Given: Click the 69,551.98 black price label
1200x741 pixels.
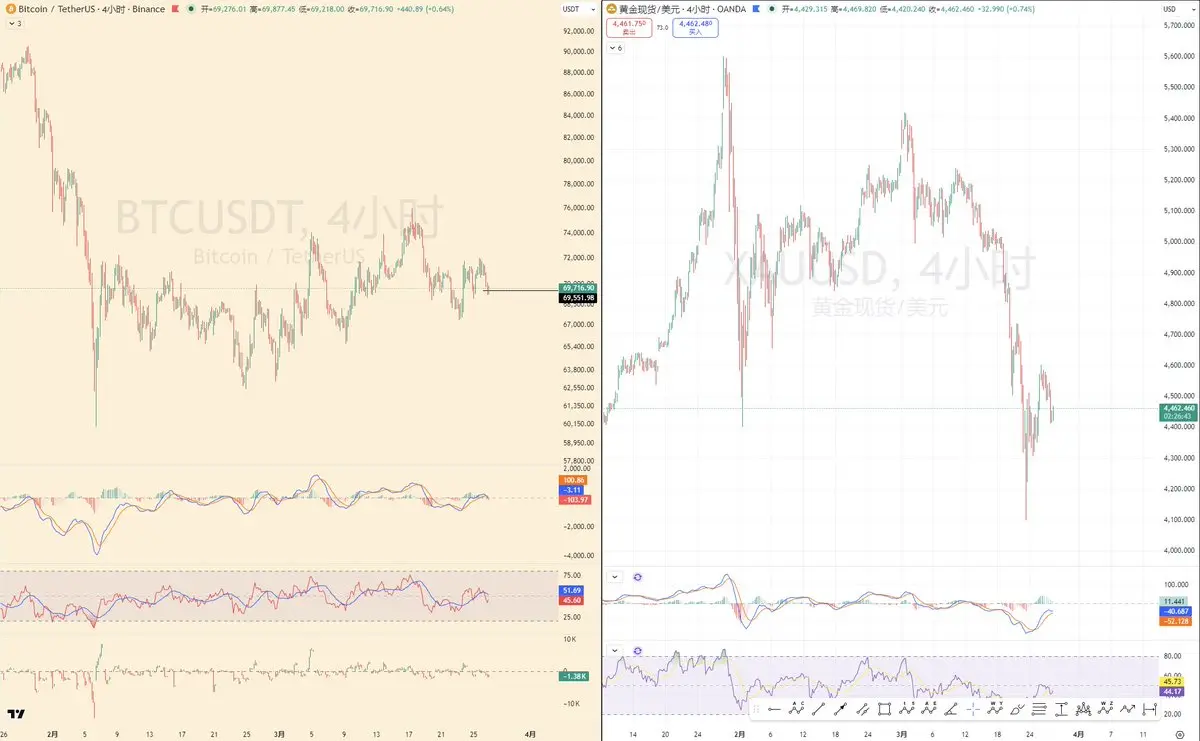Looking at the screenshot, I should click(x=579, y=298).
